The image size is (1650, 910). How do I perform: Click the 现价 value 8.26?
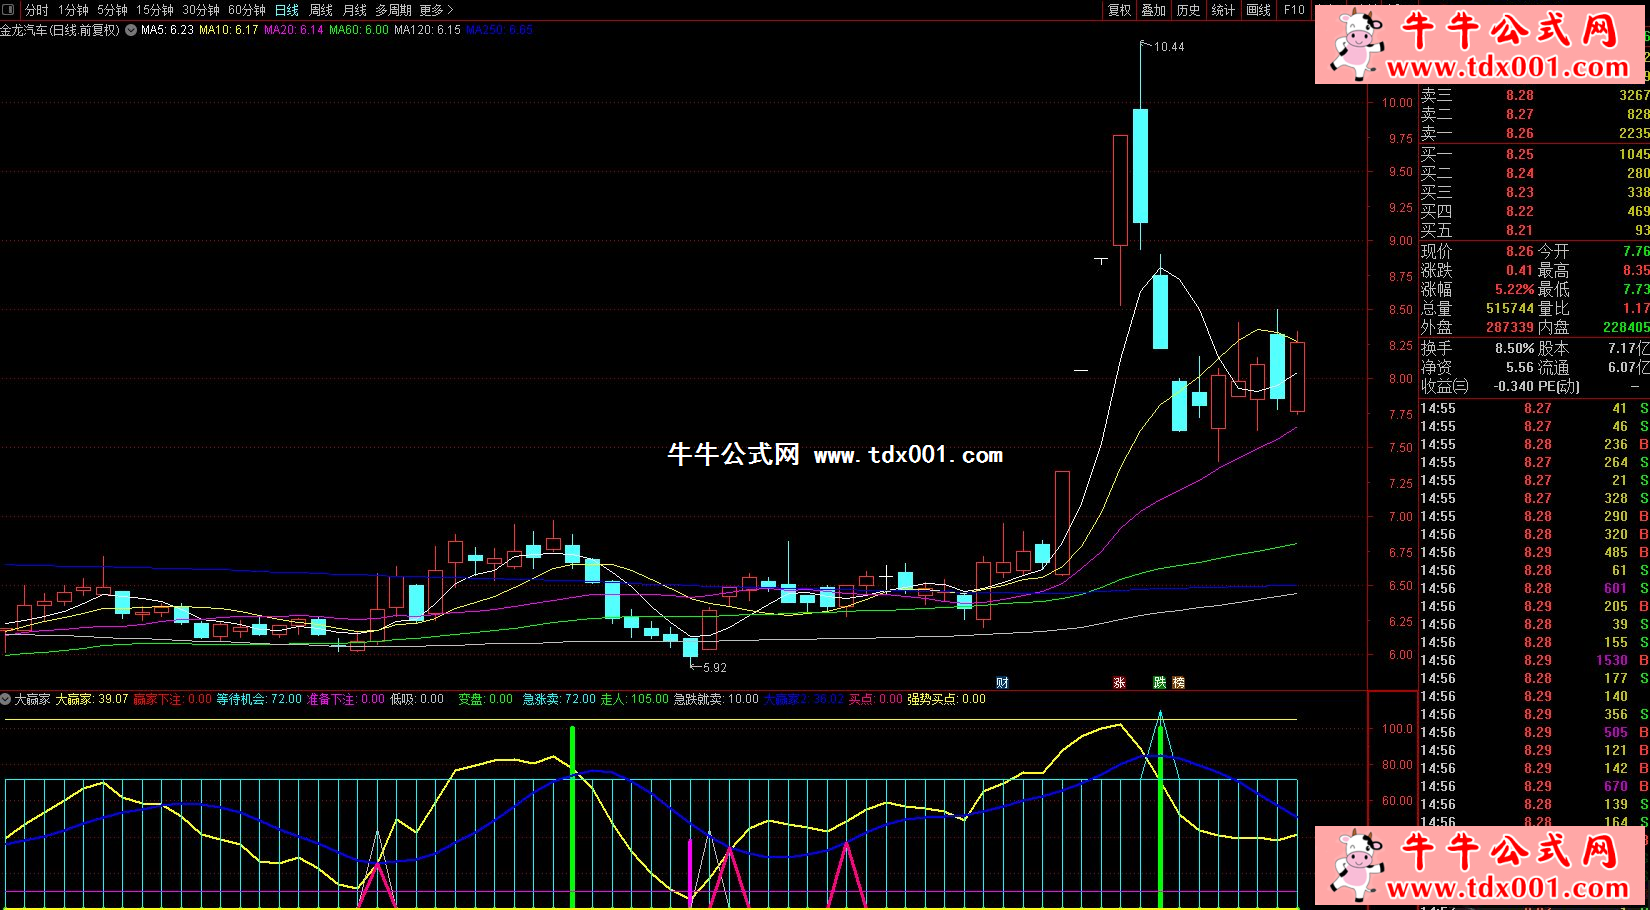[x=1520, y=251]
